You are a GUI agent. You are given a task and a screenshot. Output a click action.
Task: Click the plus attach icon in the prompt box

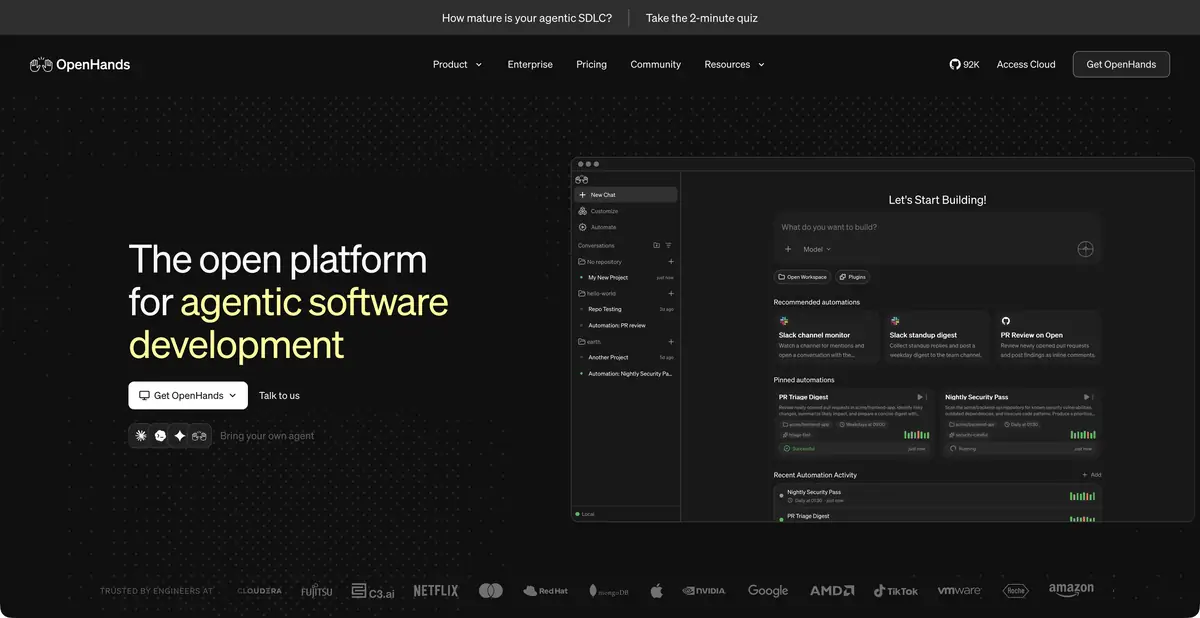tap(788, 249)
